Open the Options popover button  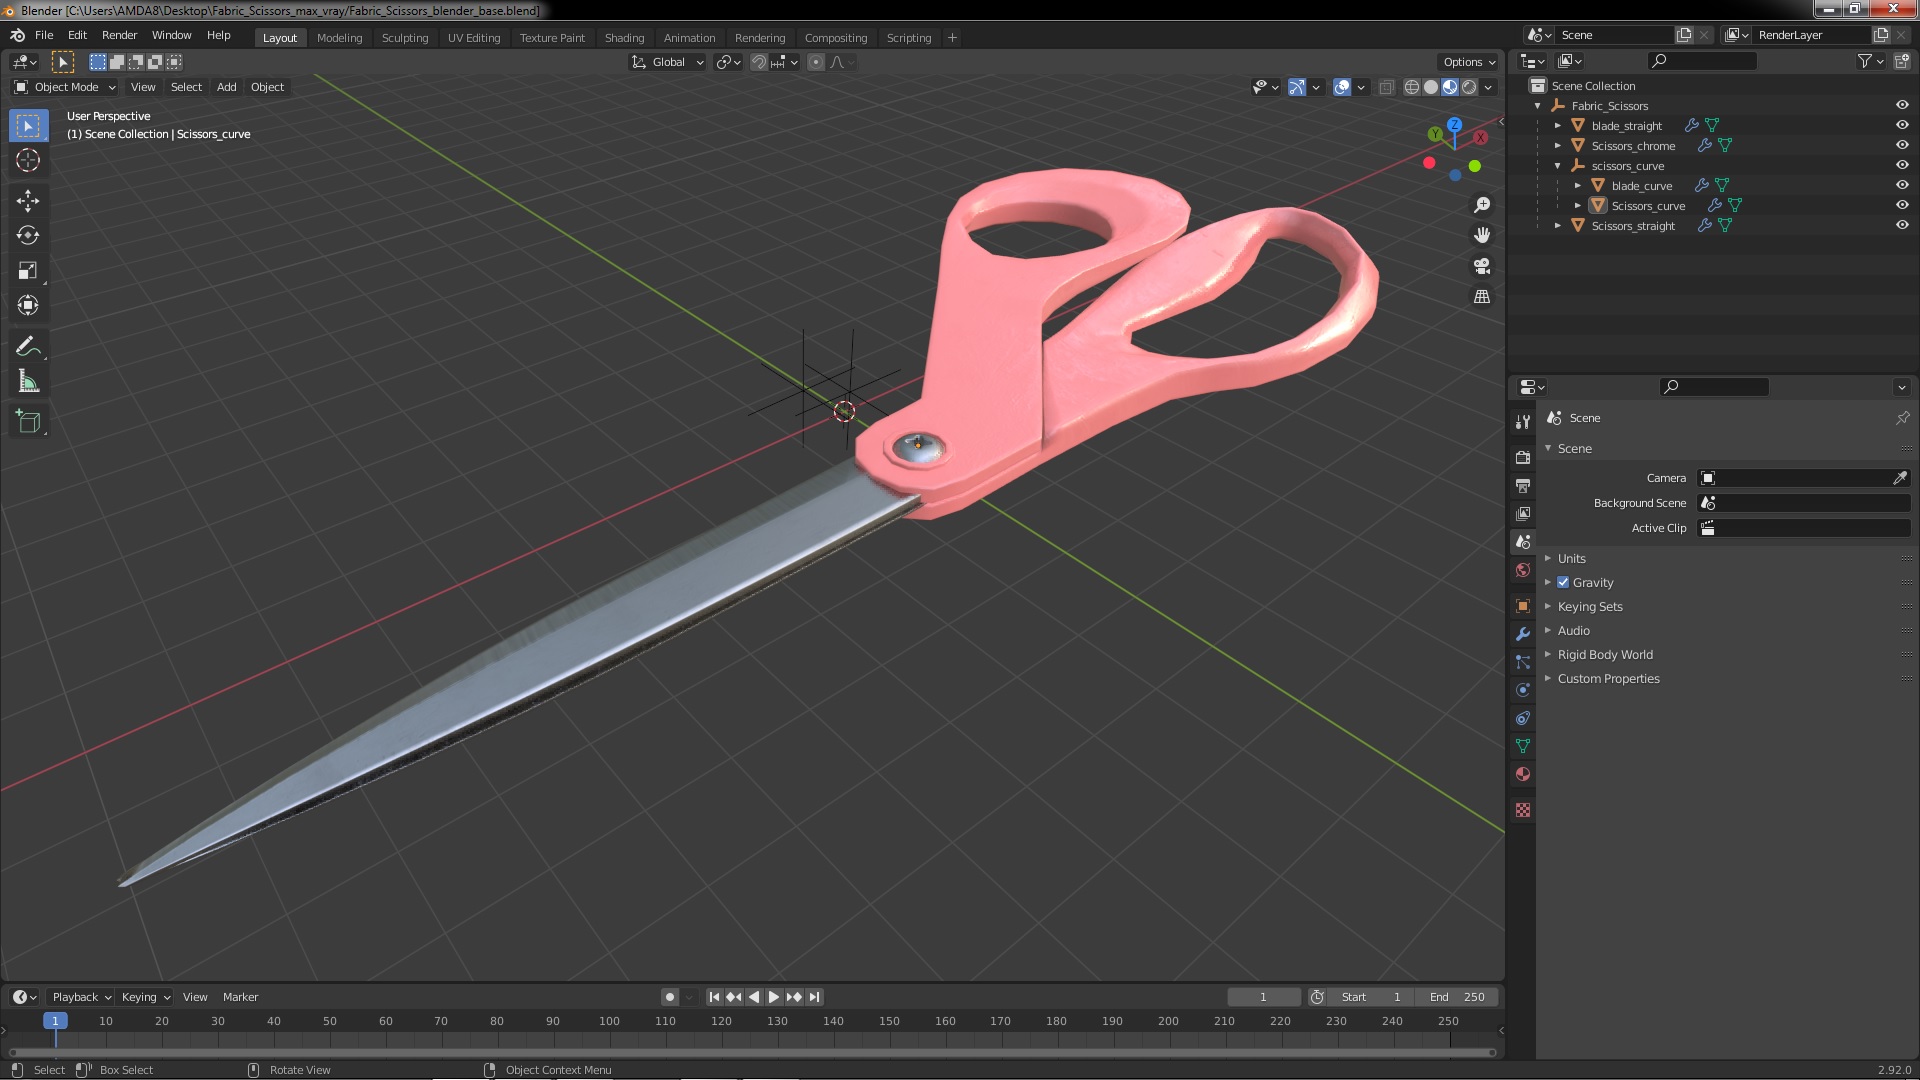click(1468, 62)
